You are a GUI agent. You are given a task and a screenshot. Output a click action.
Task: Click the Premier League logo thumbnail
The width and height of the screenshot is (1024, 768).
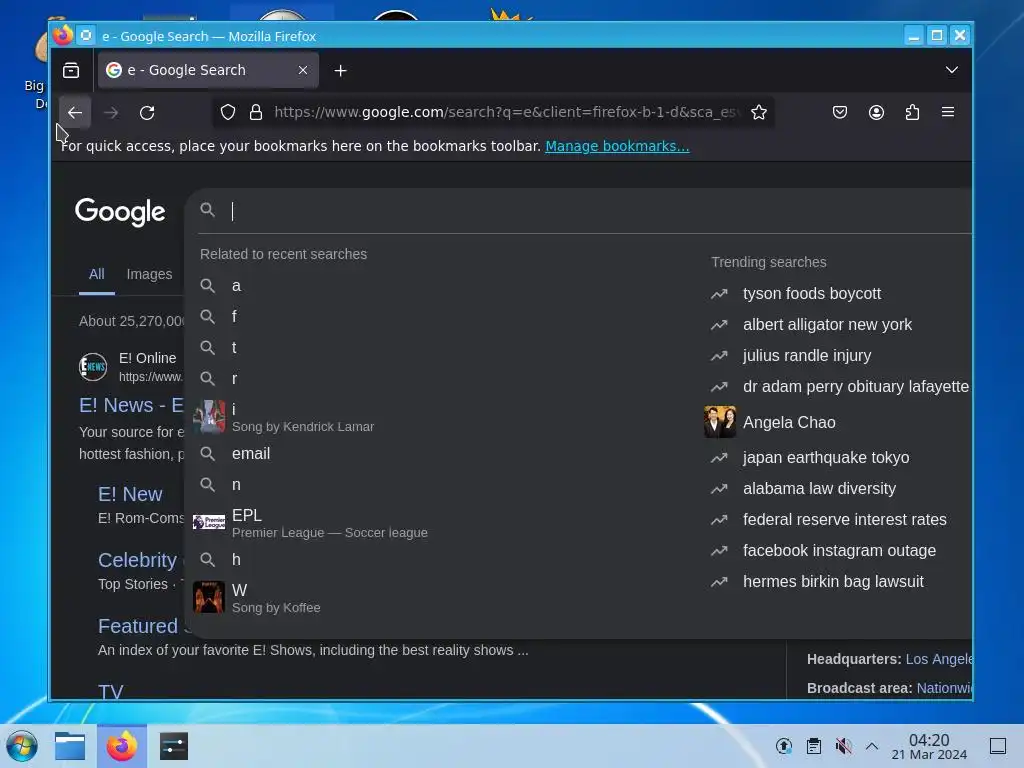tap(209, 522)
